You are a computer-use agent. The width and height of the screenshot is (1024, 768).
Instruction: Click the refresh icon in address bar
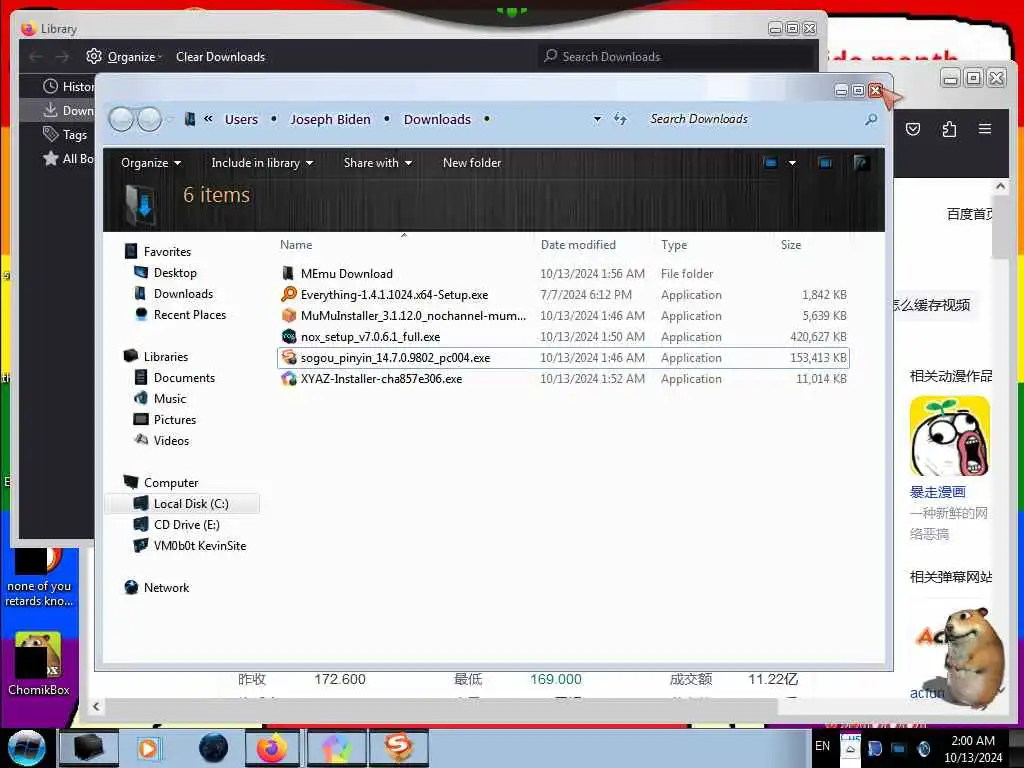point(620,119)
